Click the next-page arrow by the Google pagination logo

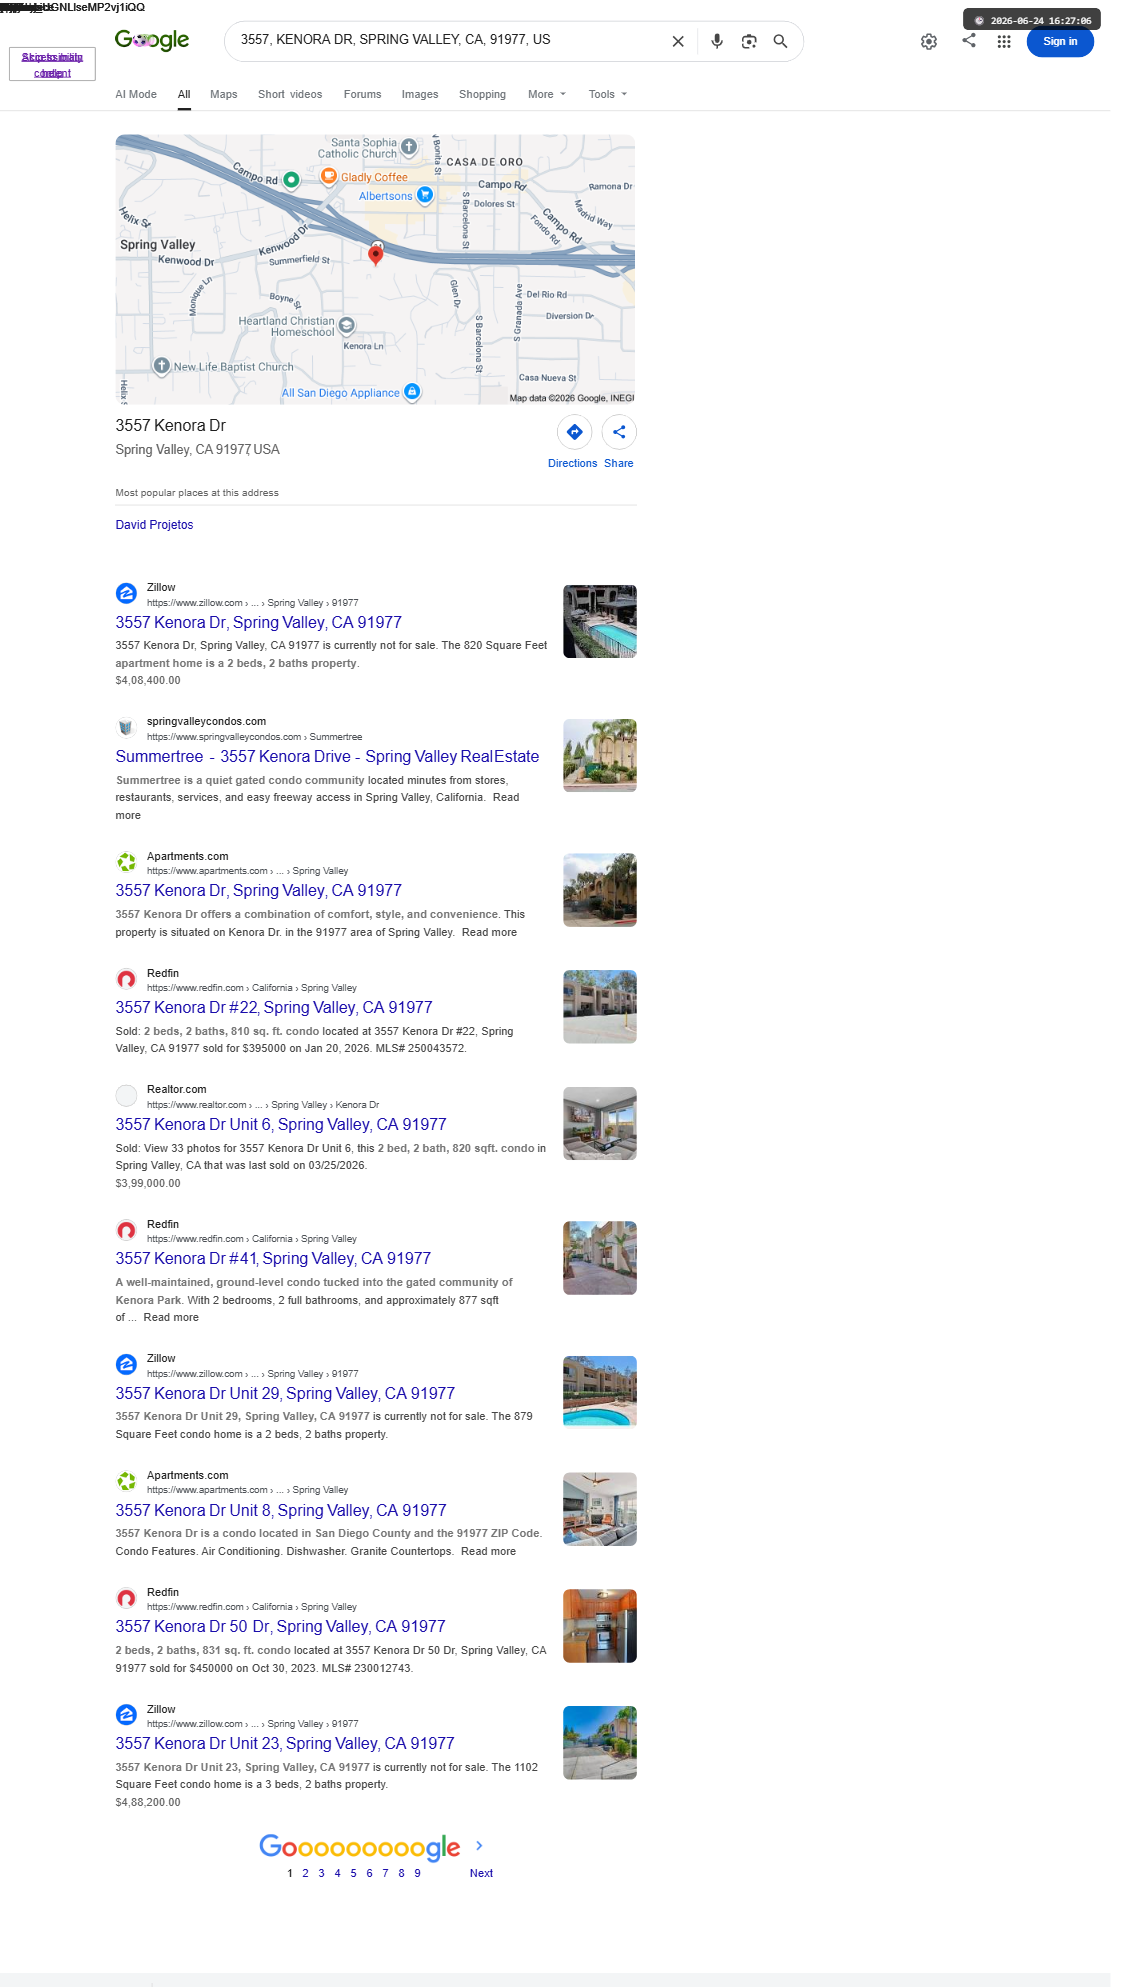(479, 1846)
